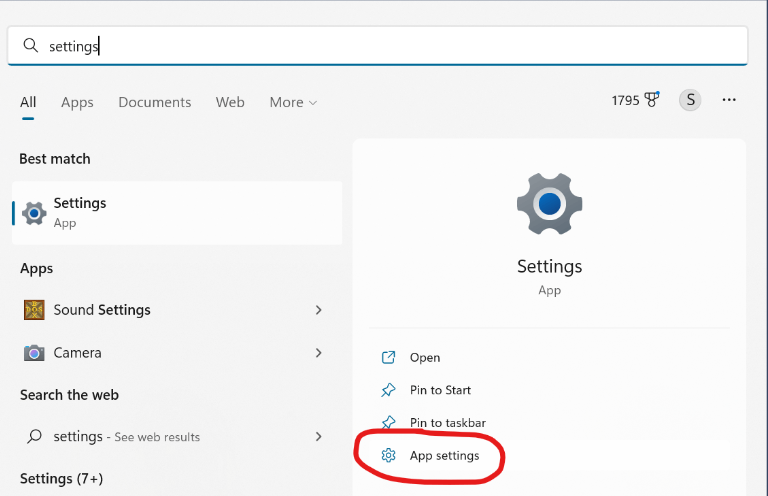Image resolution: width=768 pixels, height=496 pixels.
Task: Click the web search magnifier icon
Action: coord(34,436)
